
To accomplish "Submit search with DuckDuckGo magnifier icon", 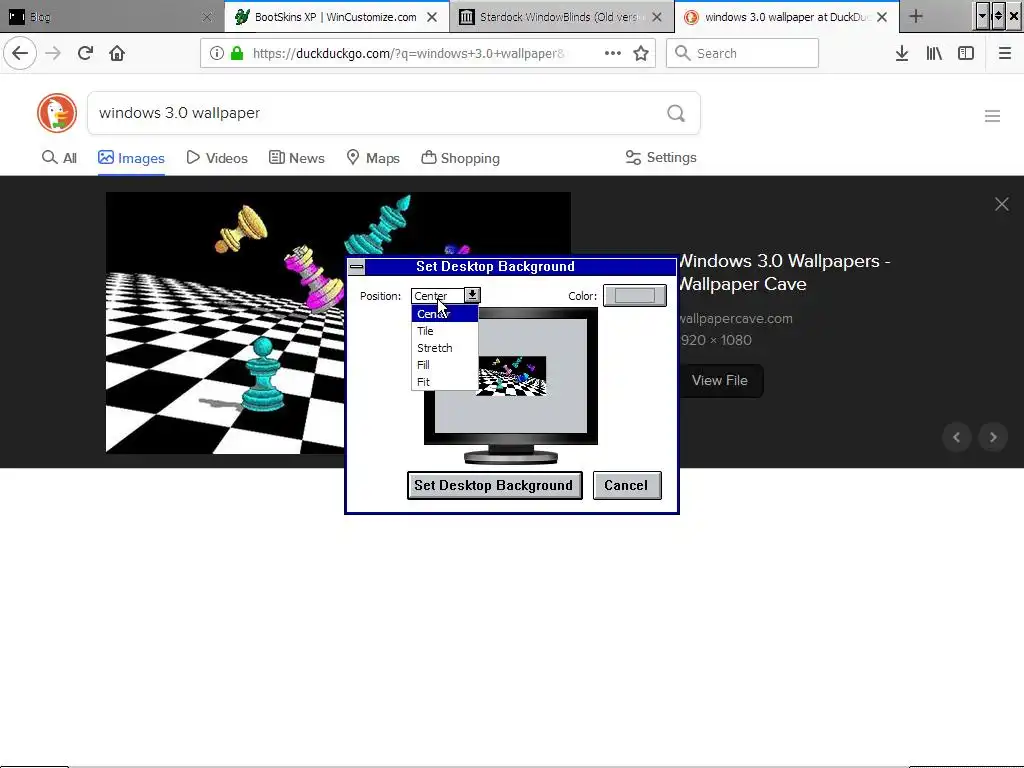I will [676, 114].
